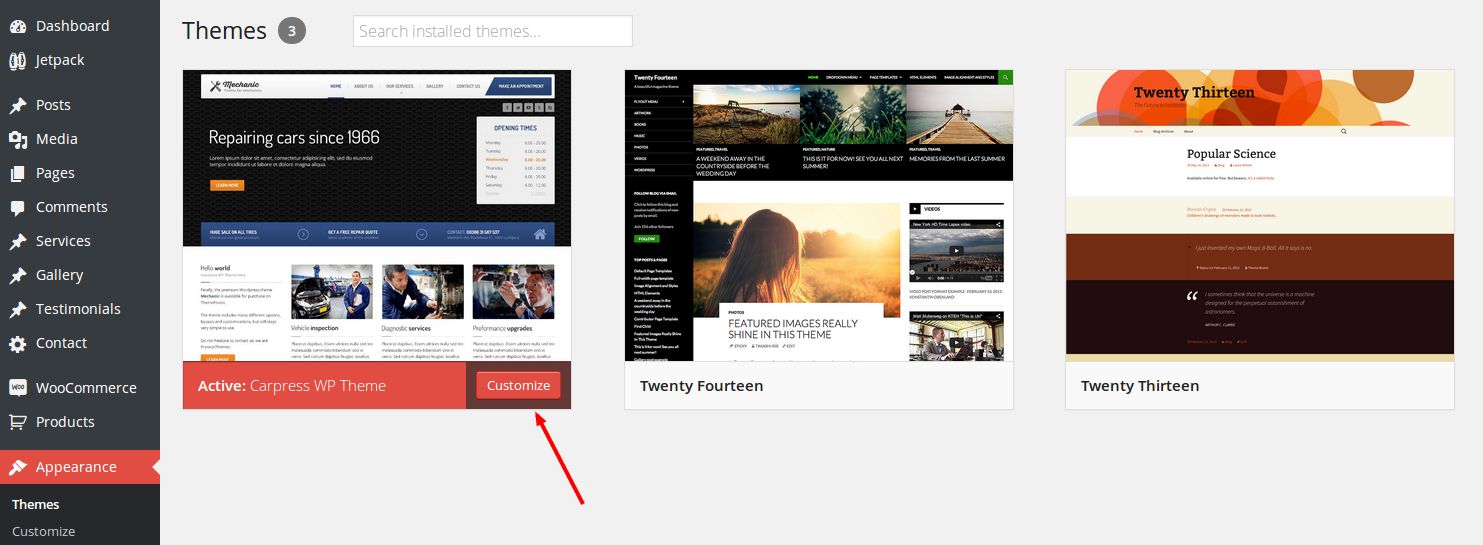Click the theme count badge showing 3
This screenshot has width=1483, height=545.
[x=292, y=31]
